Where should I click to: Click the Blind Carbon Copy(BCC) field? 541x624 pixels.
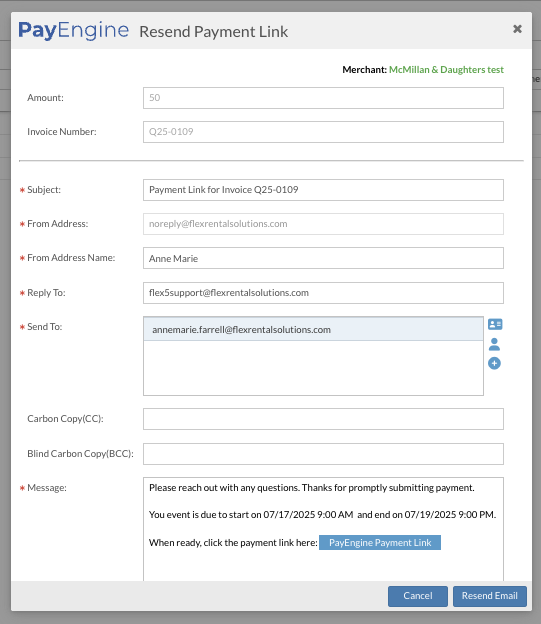click(323, 454)
